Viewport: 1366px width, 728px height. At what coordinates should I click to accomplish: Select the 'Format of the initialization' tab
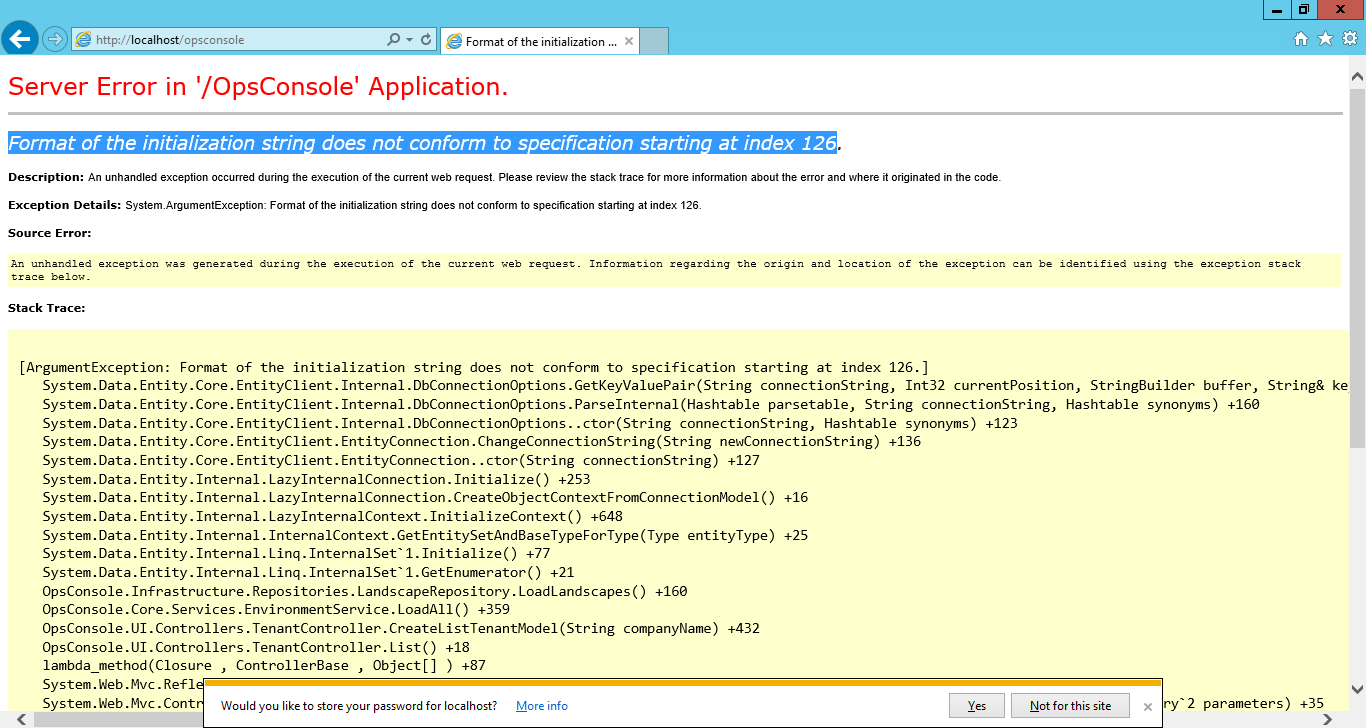(533, 42)
